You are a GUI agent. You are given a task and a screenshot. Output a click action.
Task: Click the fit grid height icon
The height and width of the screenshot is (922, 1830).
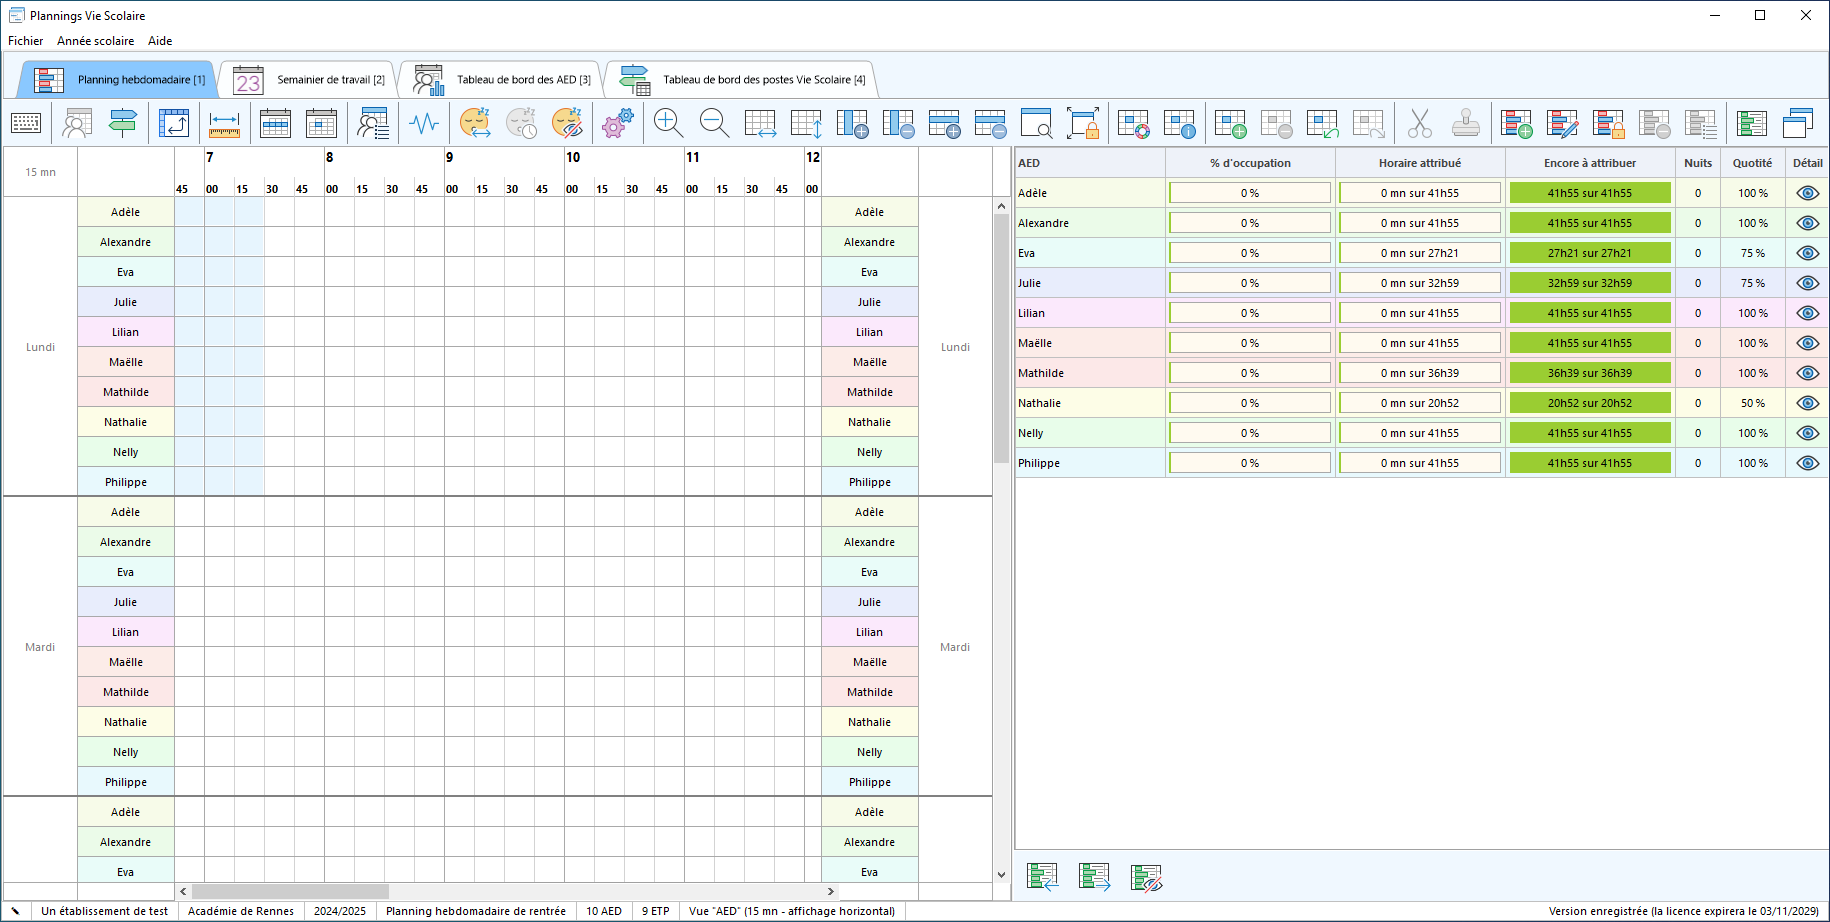point(806,123)
